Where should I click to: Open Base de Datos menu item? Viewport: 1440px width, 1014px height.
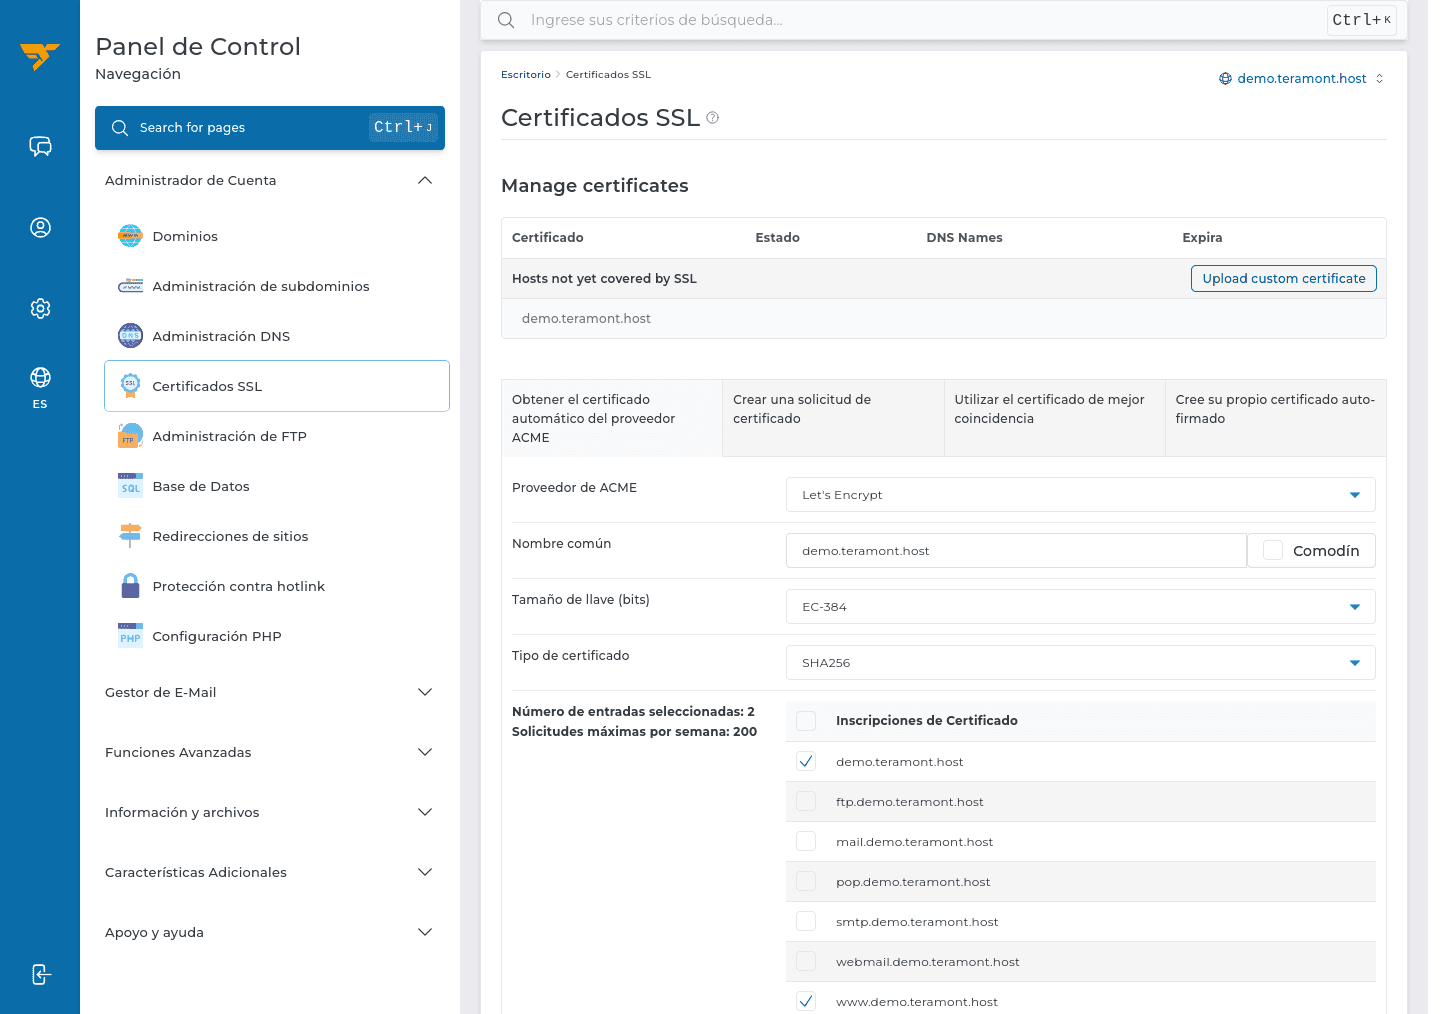point(277,486)
